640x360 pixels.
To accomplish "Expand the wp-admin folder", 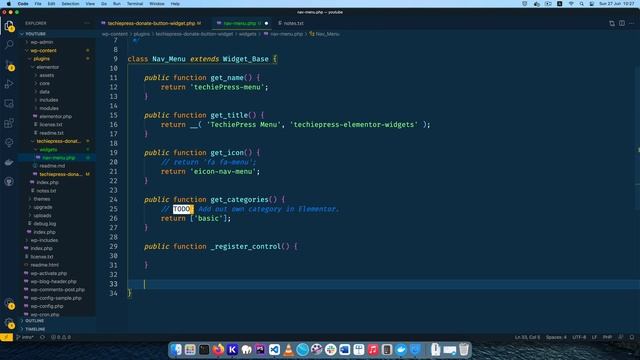I will click(x=42, y=42).
